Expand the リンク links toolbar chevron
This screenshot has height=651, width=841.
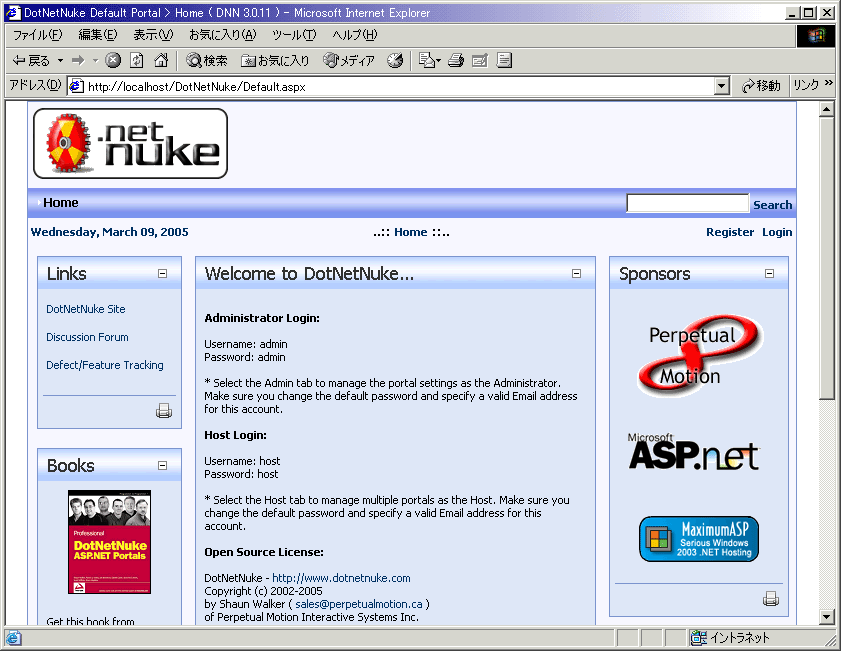tap(829, 83)
